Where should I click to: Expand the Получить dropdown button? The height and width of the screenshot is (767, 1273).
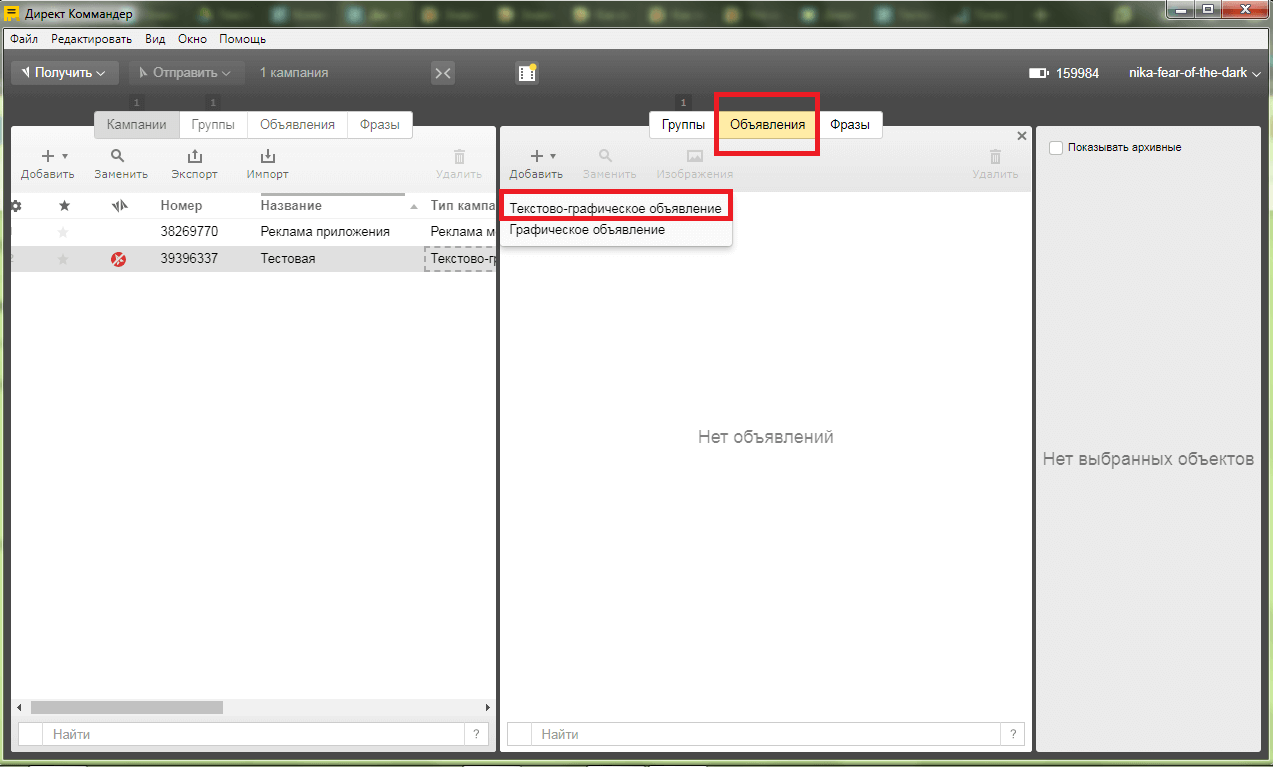point(64,73)
